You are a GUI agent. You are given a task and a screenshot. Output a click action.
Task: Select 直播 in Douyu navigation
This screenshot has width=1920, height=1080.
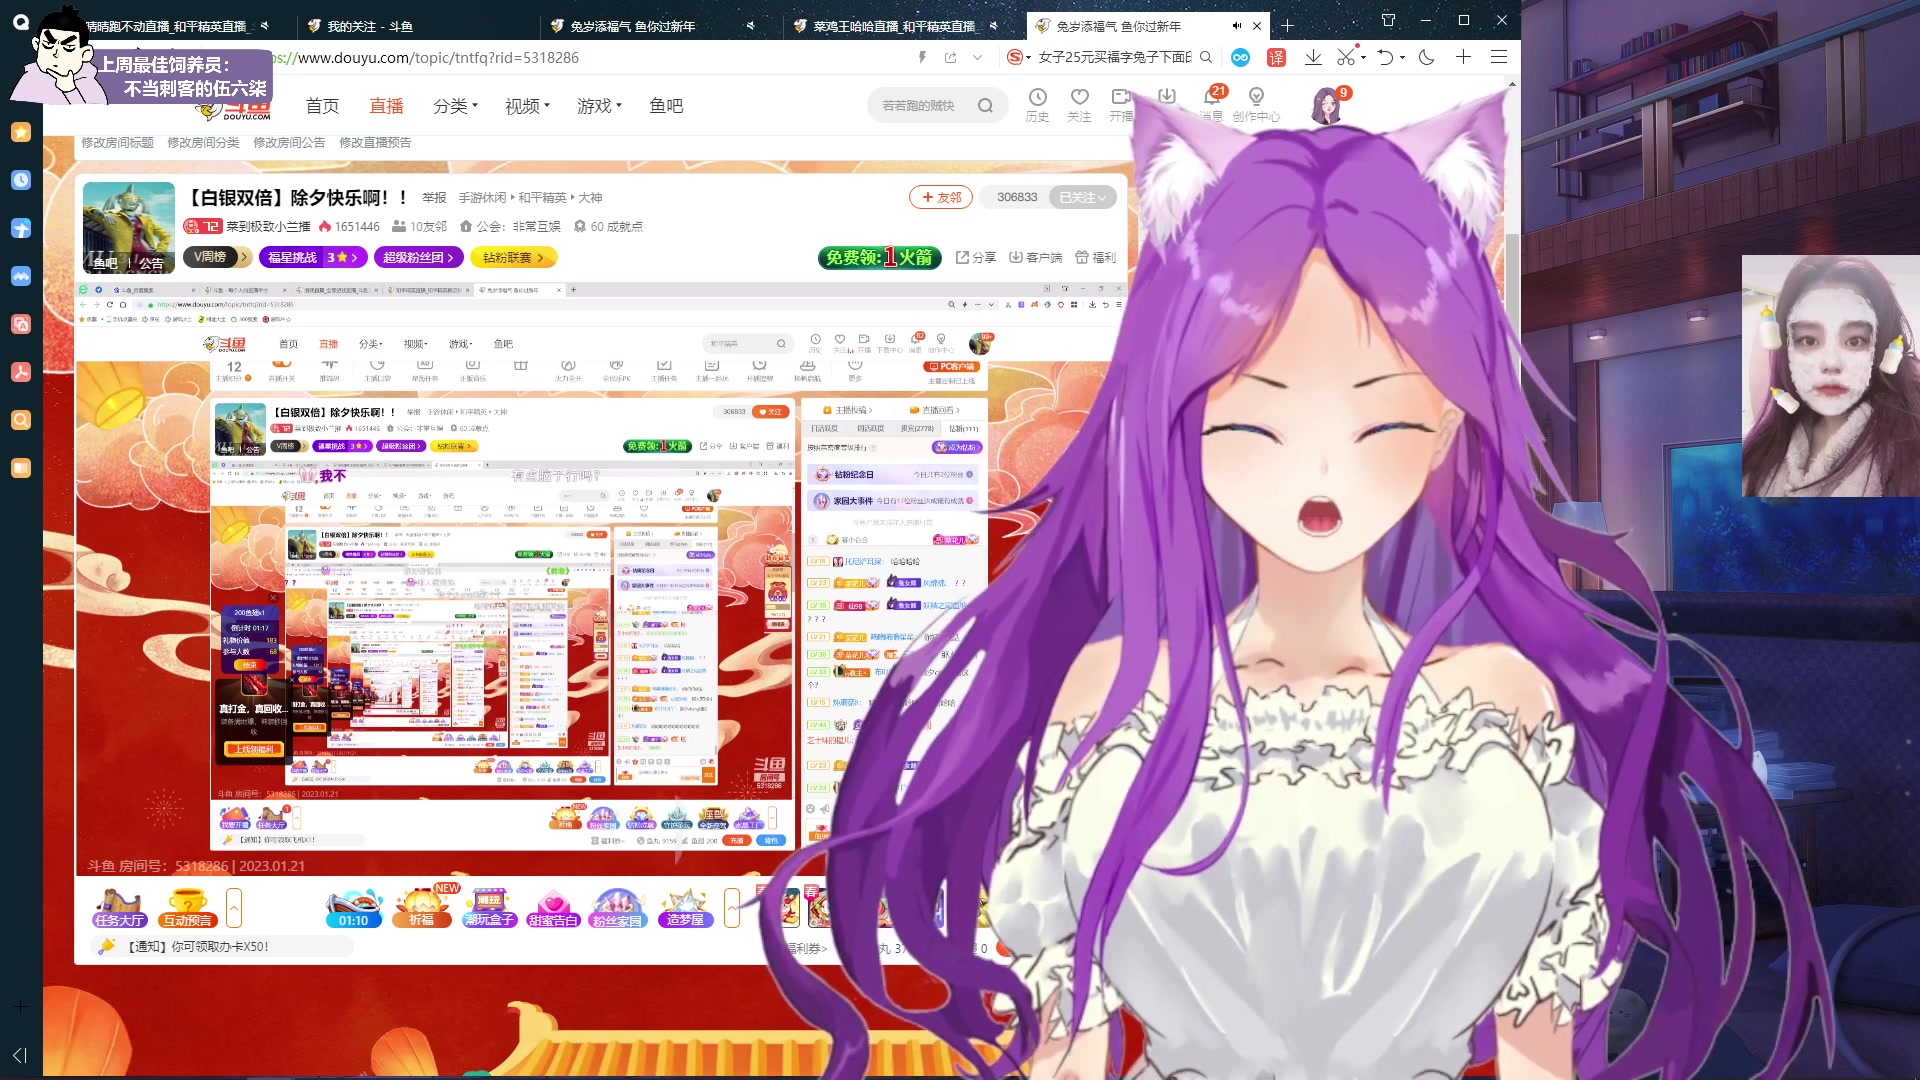coord(386,105)
